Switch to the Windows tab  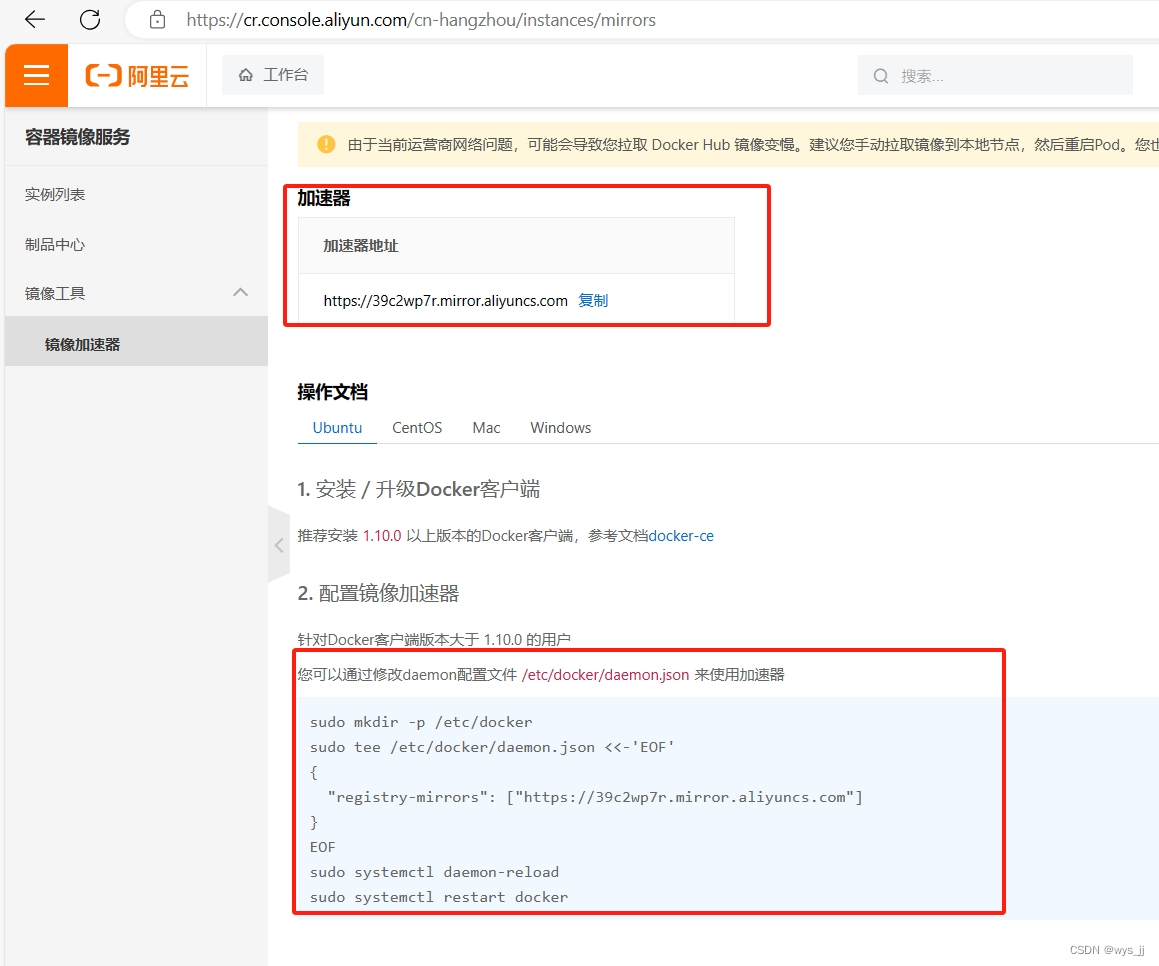[x=560, y=428]
